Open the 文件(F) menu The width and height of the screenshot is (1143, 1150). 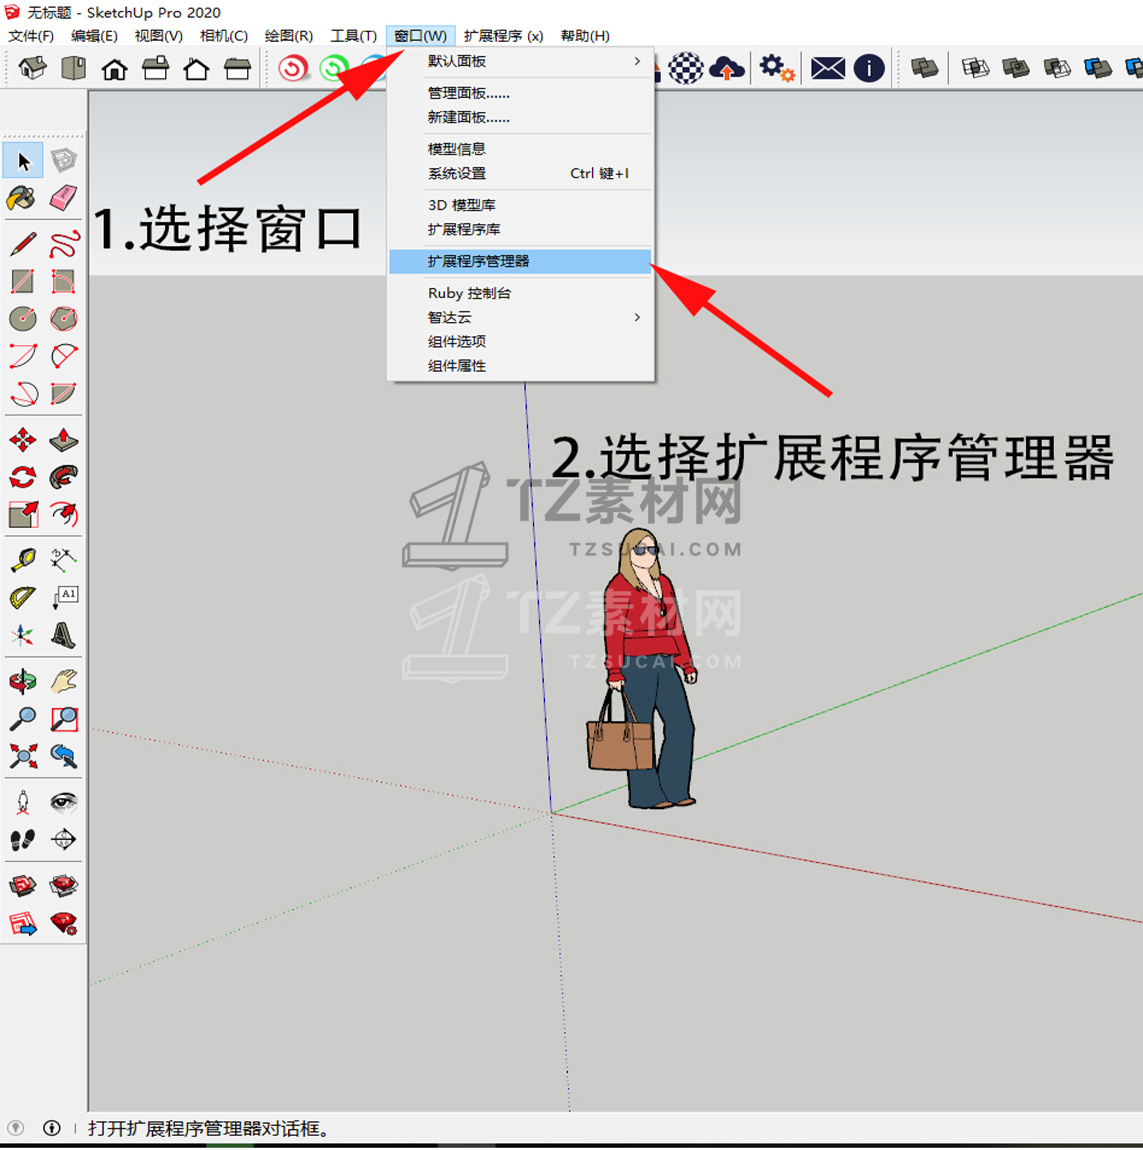click(x=31, y=36)
